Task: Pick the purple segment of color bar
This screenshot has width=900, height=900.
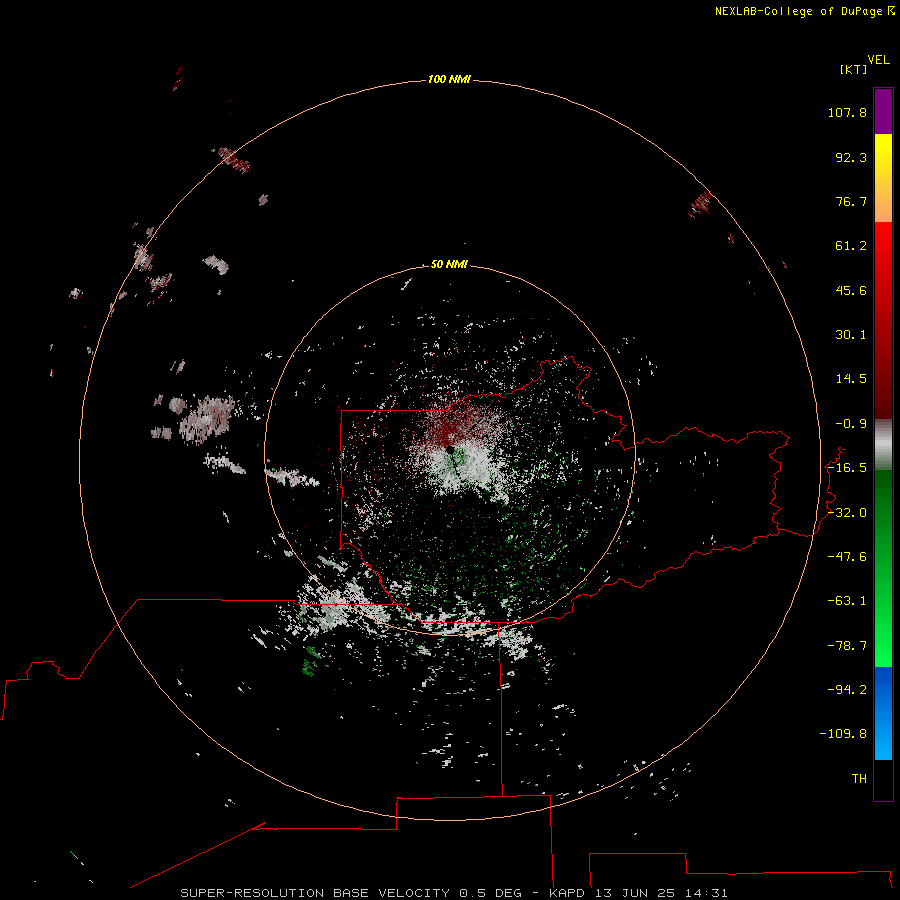Action: 883,111
